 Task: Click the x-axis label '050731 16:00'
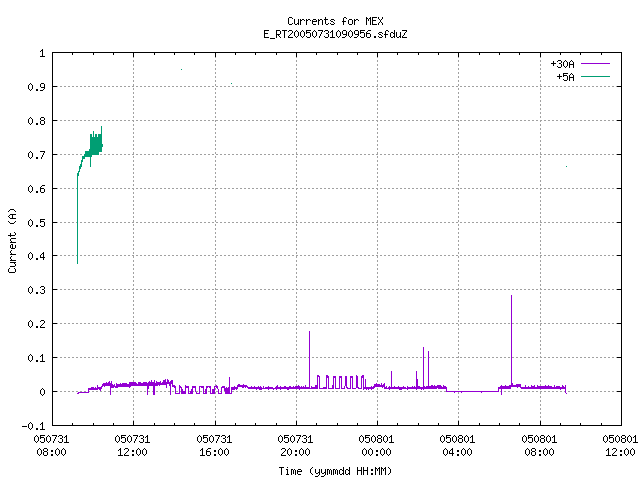pyautogui.click(x=214, y=445)
